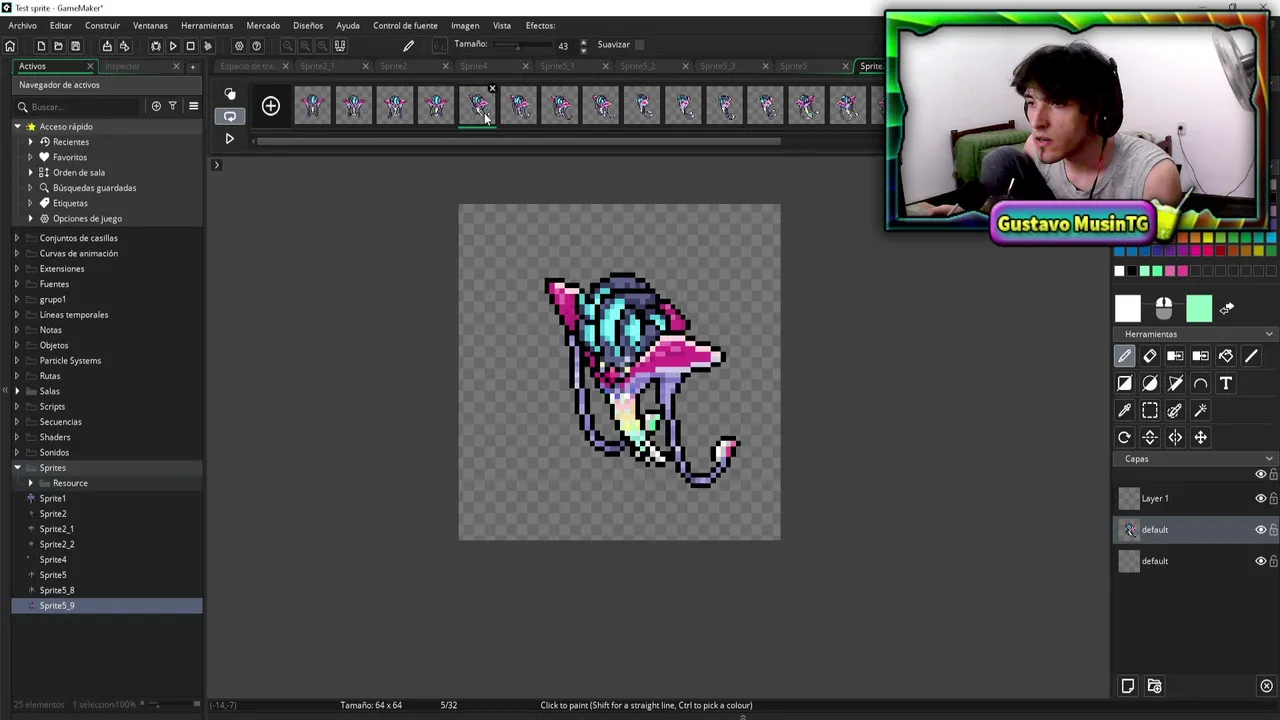Expand the Resource subfolder
Screen dimensions: 1280x720
click(30, 483)
